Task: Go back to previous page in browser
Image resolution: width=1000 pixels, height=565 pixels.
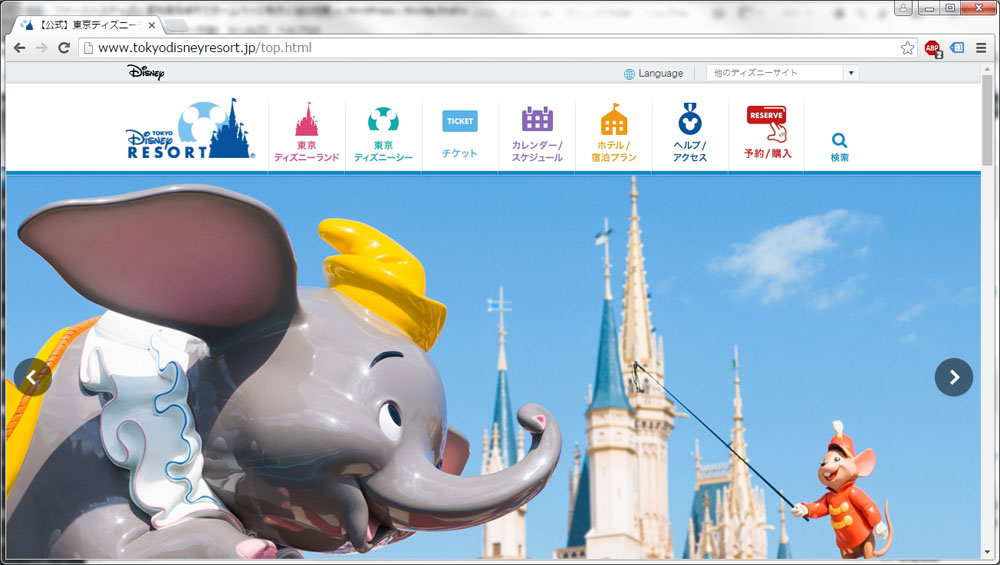Action: click(x=20, y=48)
